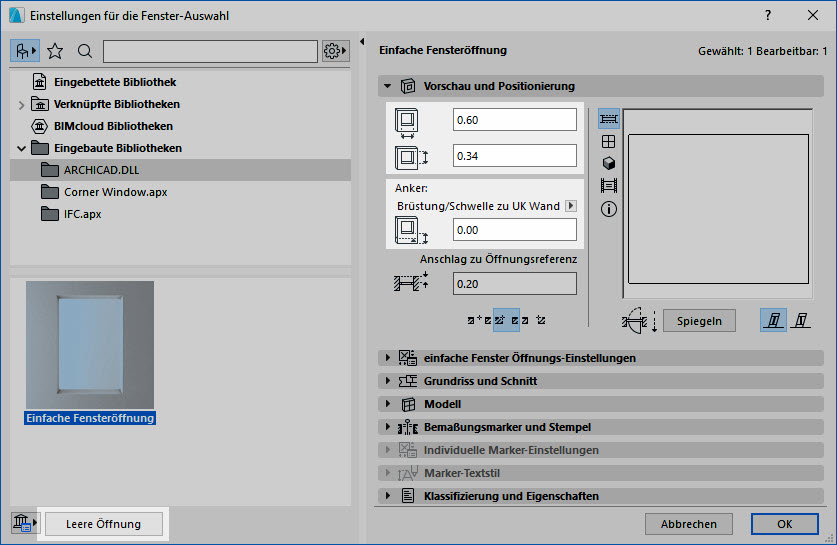Select the highlighted vertical wall opening option
Viewport: 837px width, 545px height.
point(773,320)
